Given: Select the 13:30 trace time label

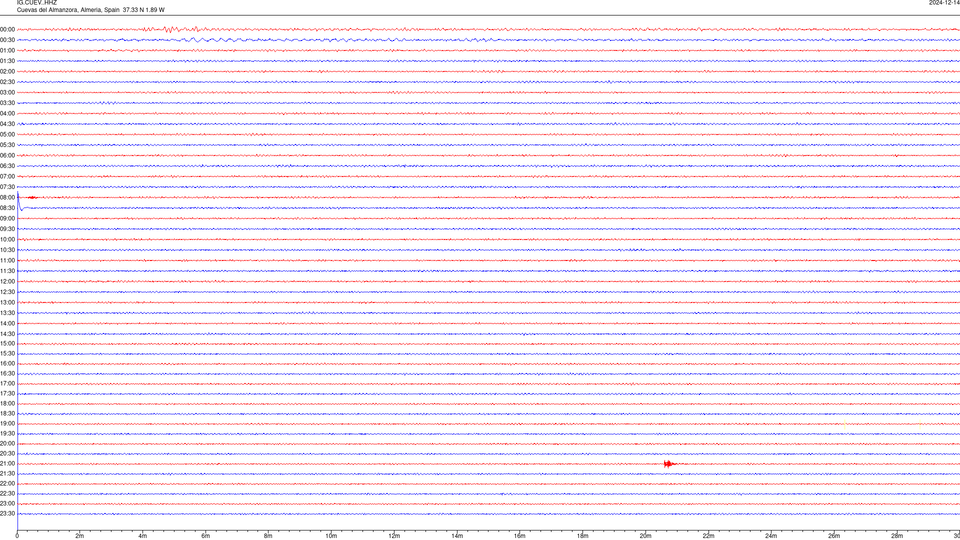Looking at the screenshot, I should click(x=7, y=313).
